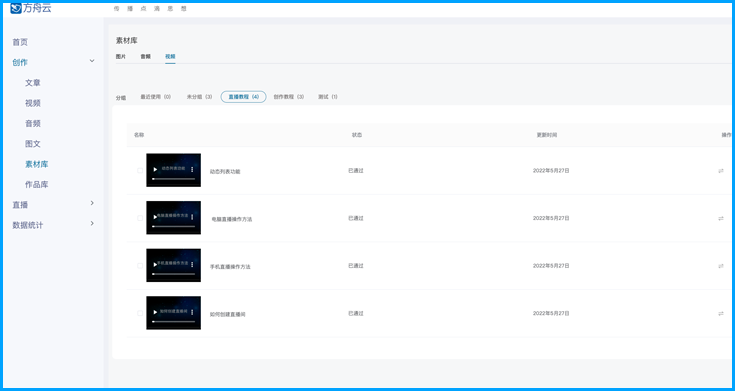Click the date in 电脑直播操作方法 row
735x391 pixels.
pos(551,218)
